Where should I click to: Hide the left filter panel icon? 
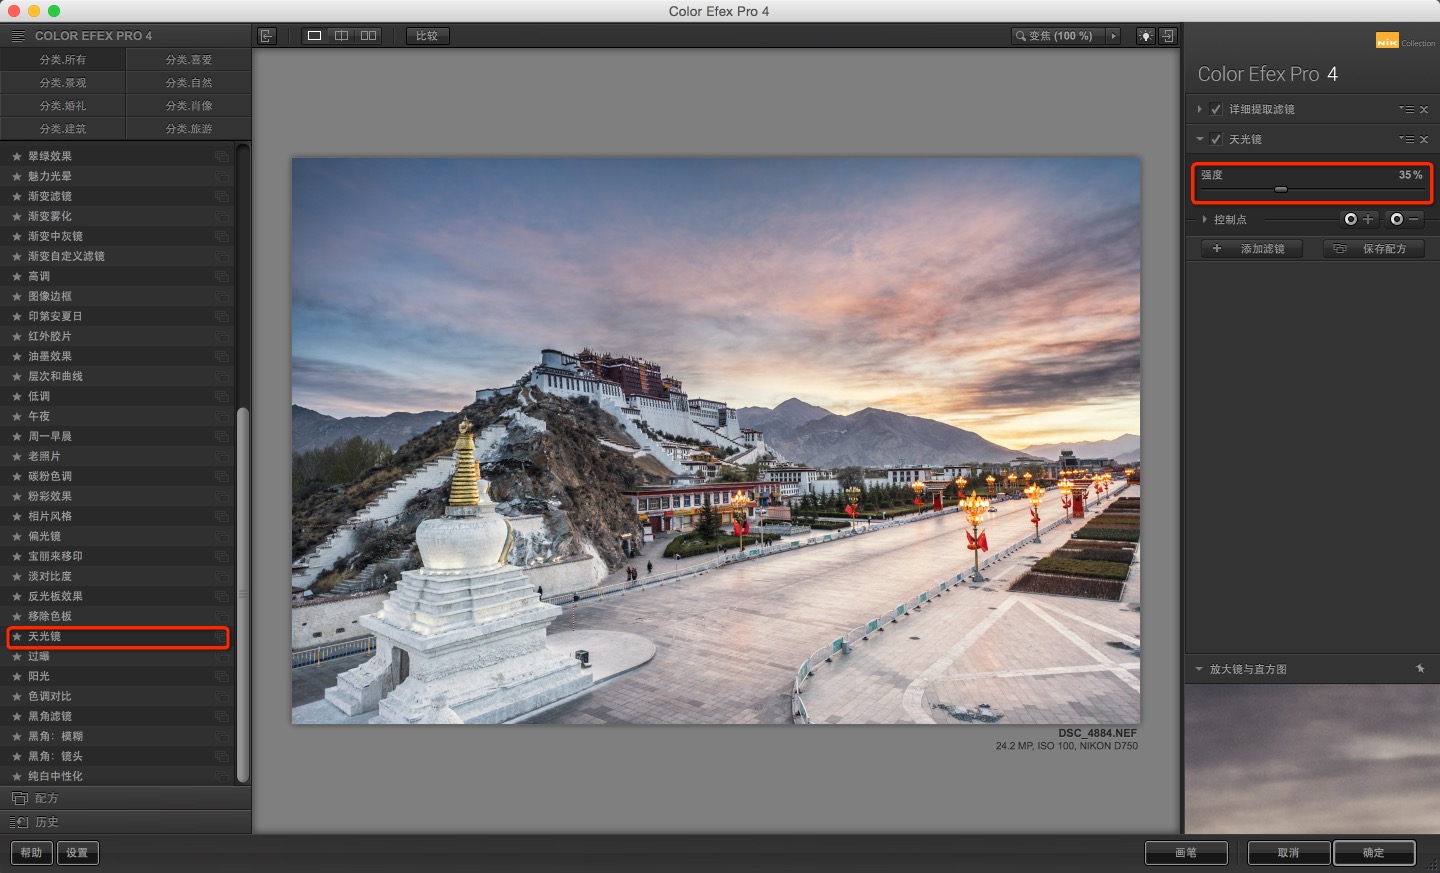point(267,36)
